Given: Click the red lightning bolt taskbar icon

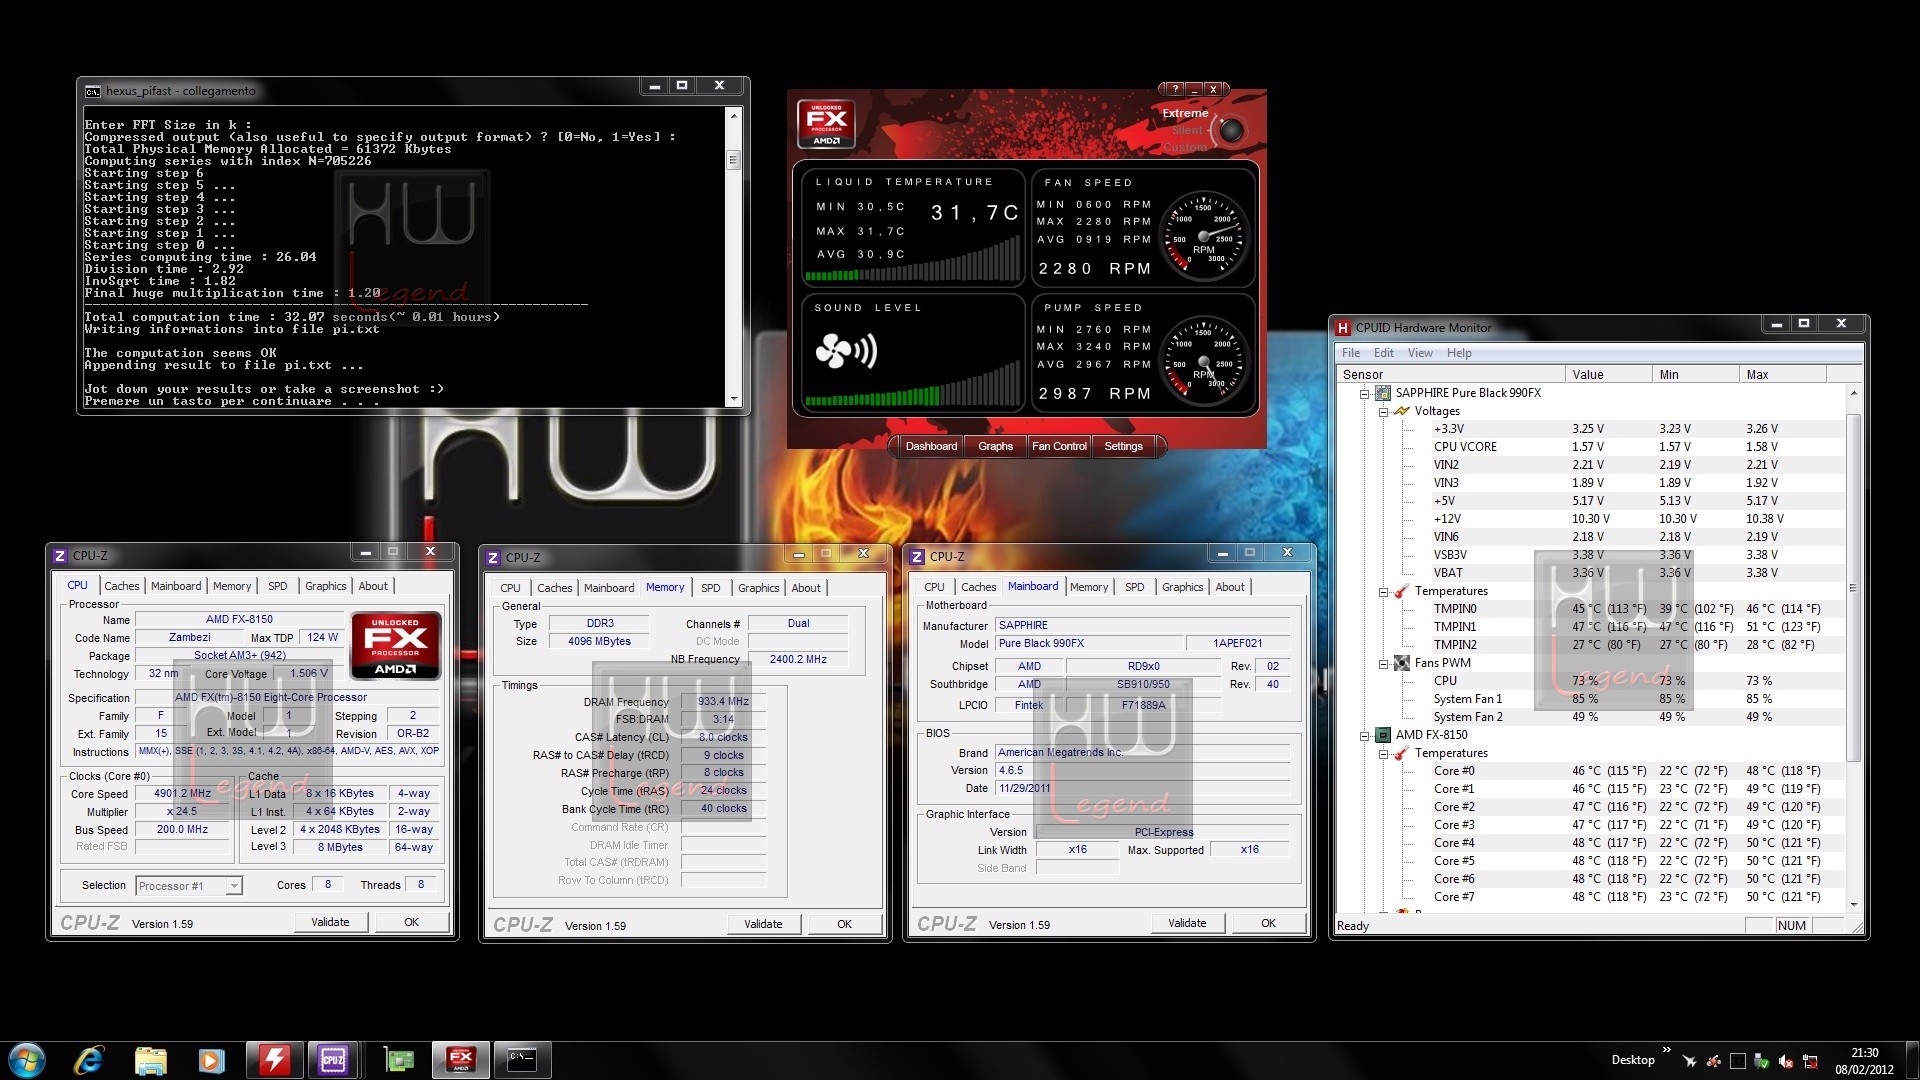Looking at the screenshot, I should pos(273,1060).
